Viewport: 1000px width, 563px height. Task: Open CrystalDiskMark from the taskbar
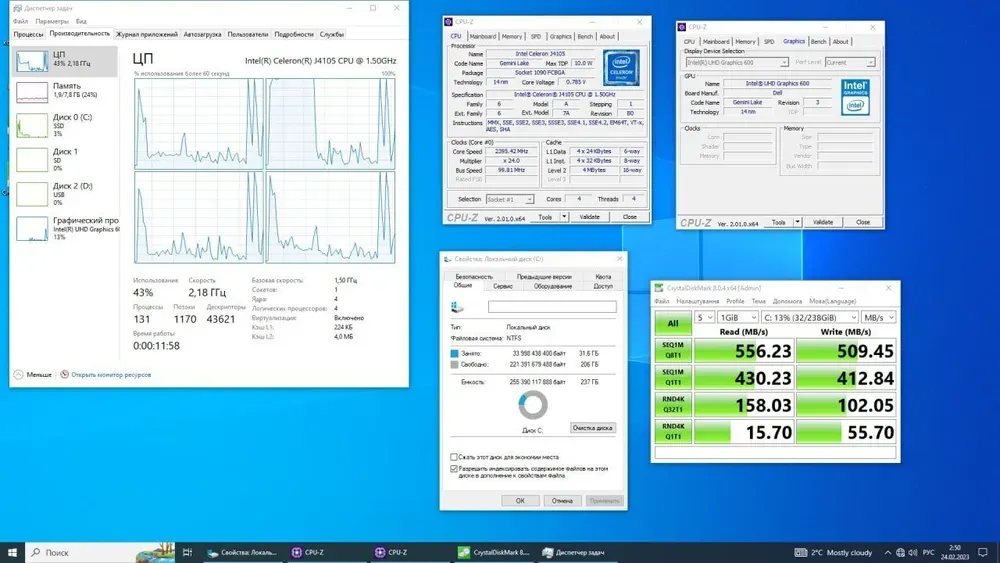coord(494,552)
